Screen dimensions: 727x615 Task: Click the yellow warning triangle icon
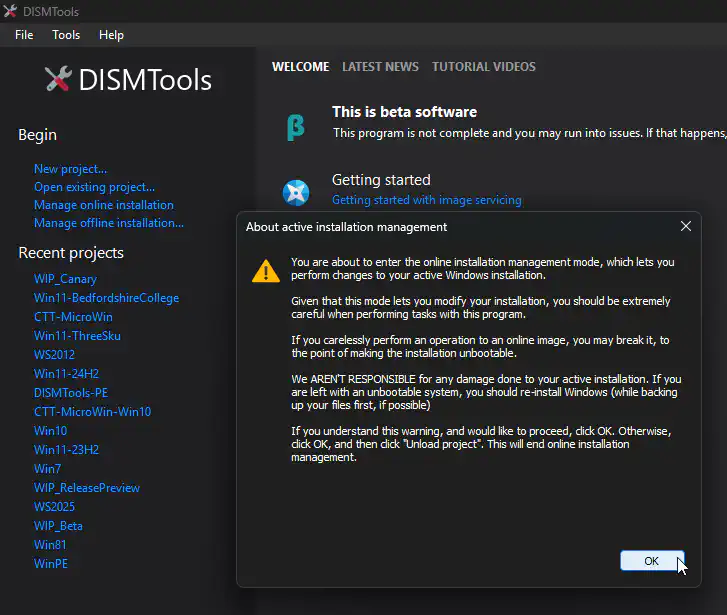point(265,271)
